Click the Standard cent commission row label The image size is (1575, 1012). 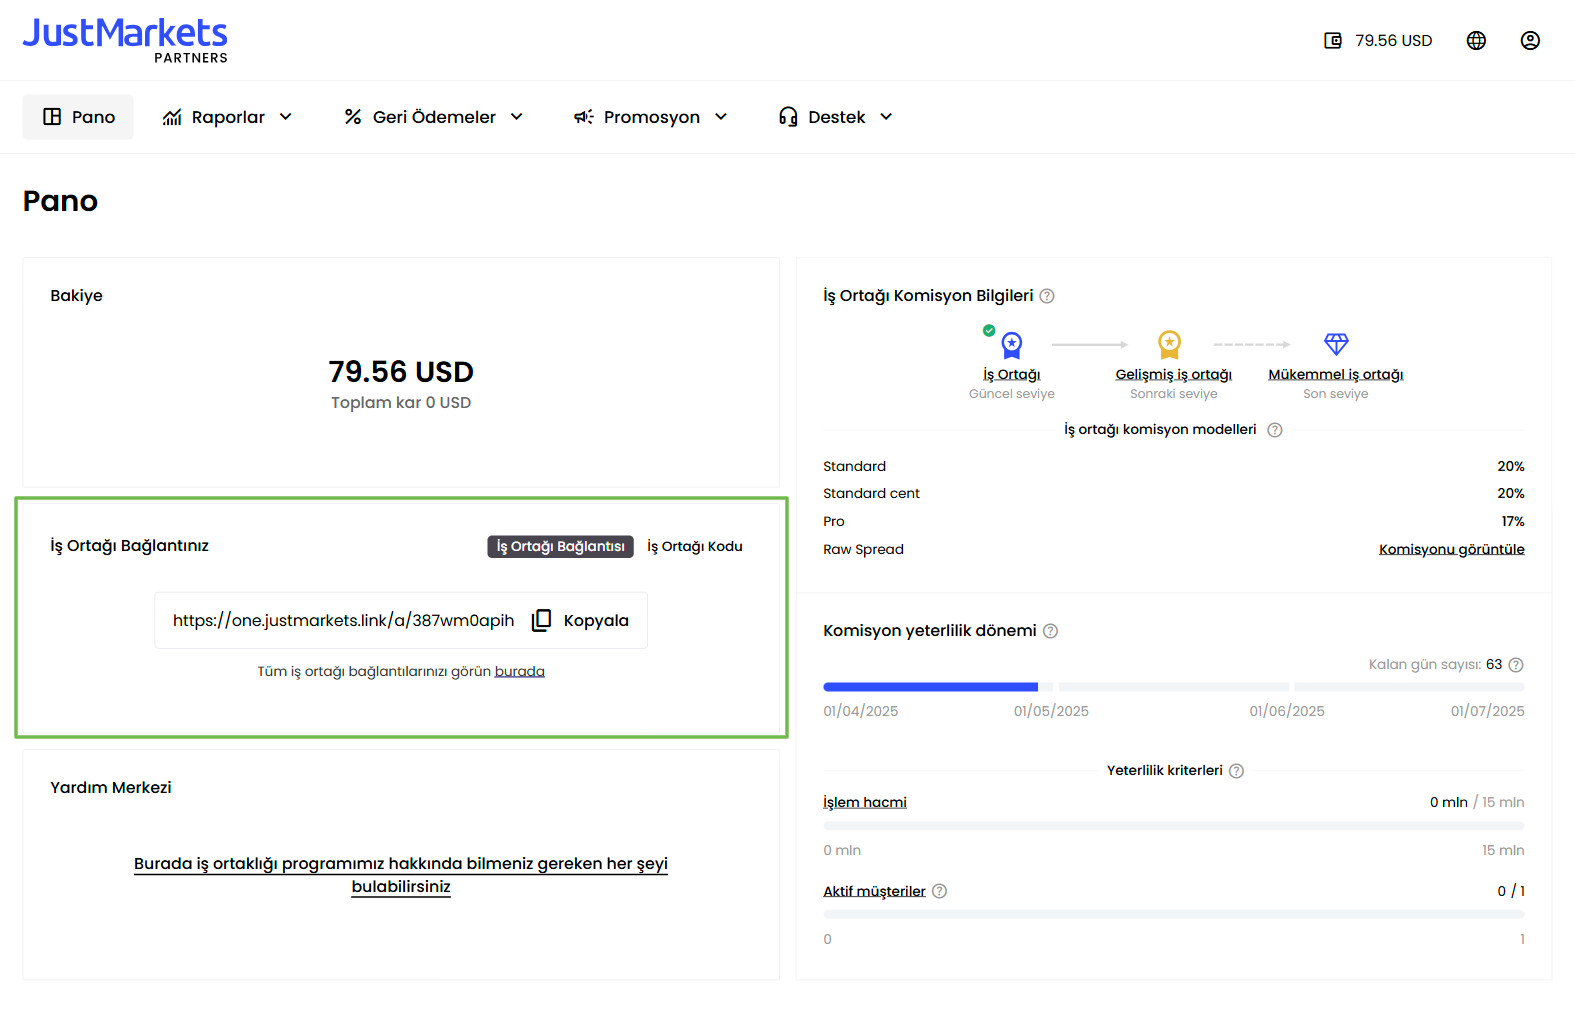coord(871,494)
